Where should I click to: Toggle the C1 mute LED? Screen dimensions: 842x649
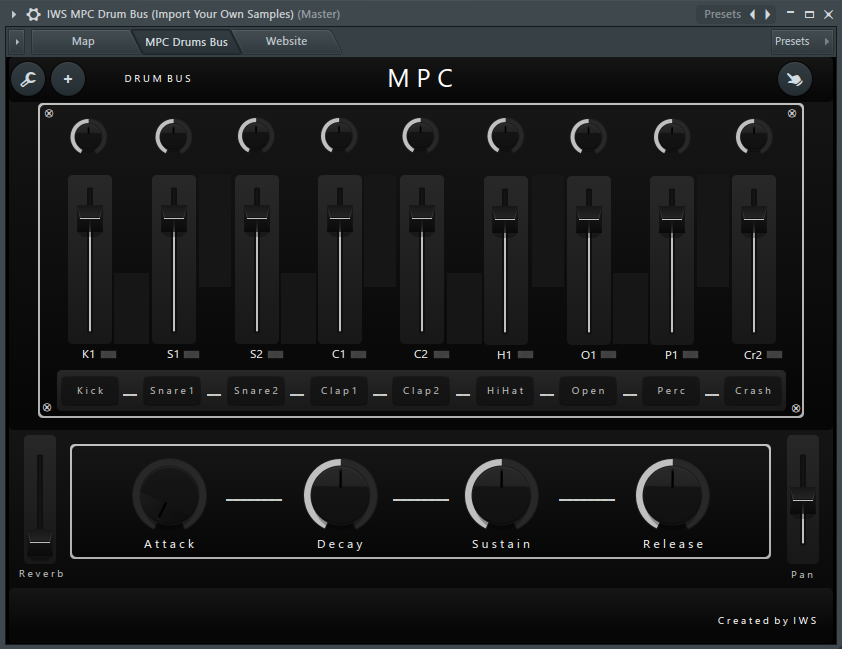[x=358, y=354]
